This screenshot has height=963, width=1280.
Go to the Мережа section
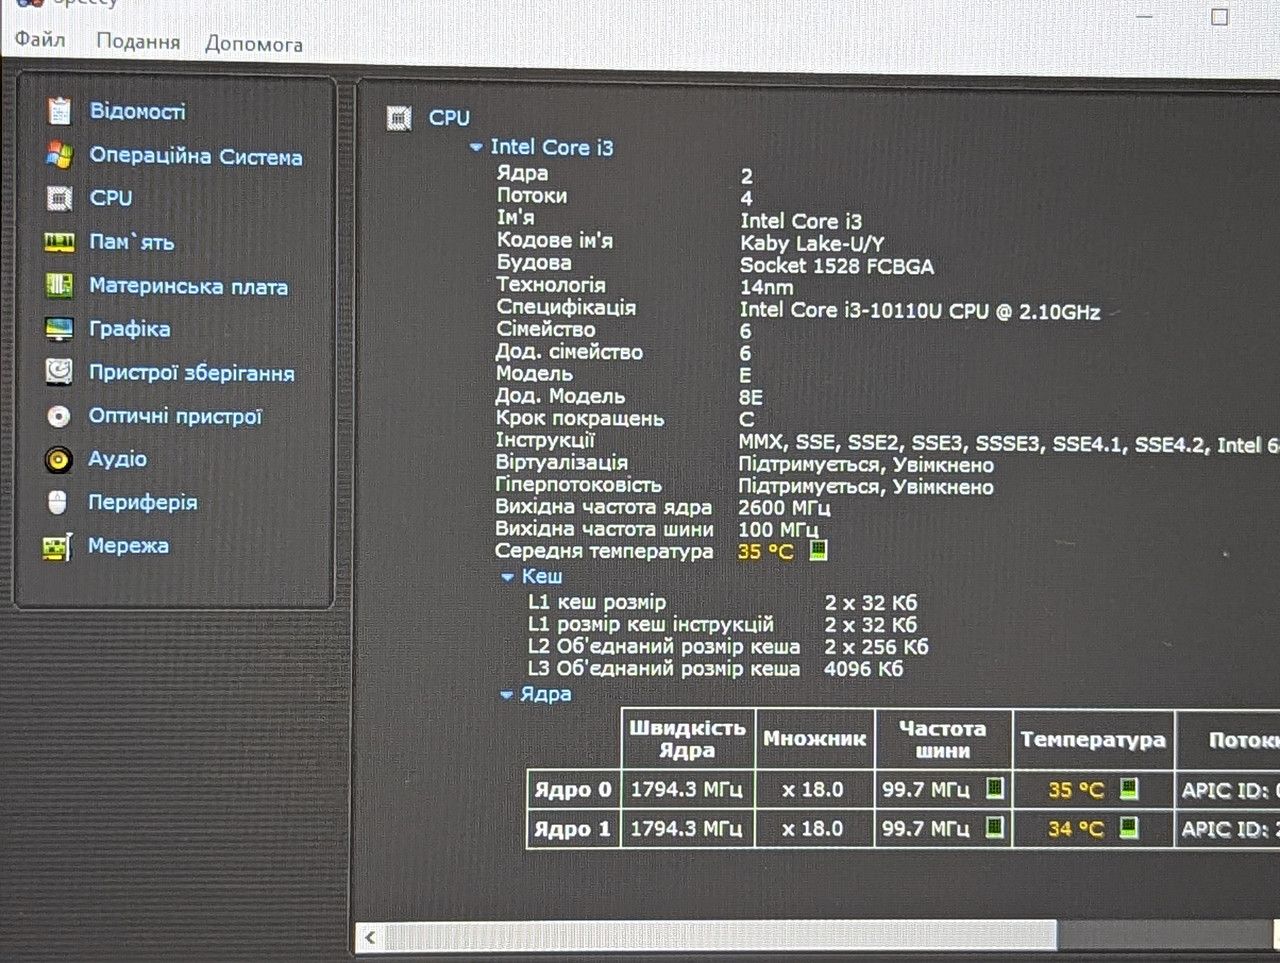[x=128, y=546]
